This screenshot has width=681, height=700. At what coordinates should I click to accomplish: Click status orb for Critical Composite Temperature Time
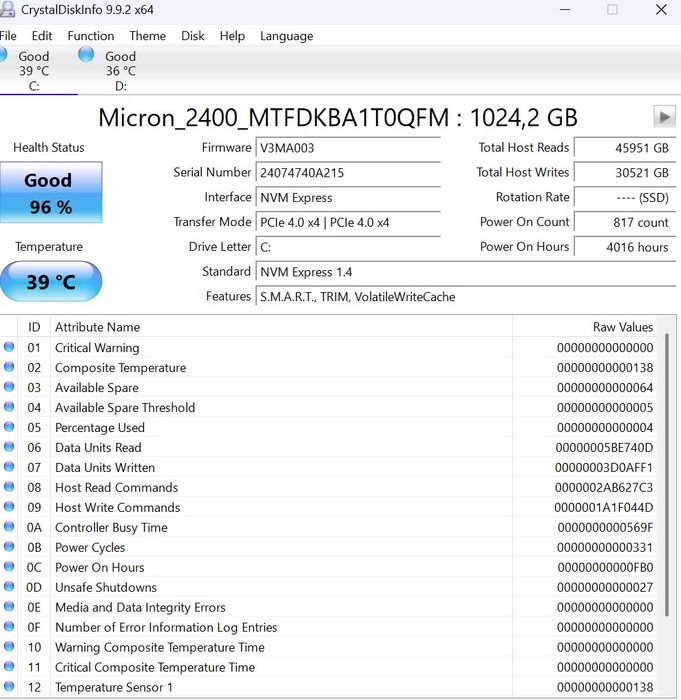pos(9,666)
